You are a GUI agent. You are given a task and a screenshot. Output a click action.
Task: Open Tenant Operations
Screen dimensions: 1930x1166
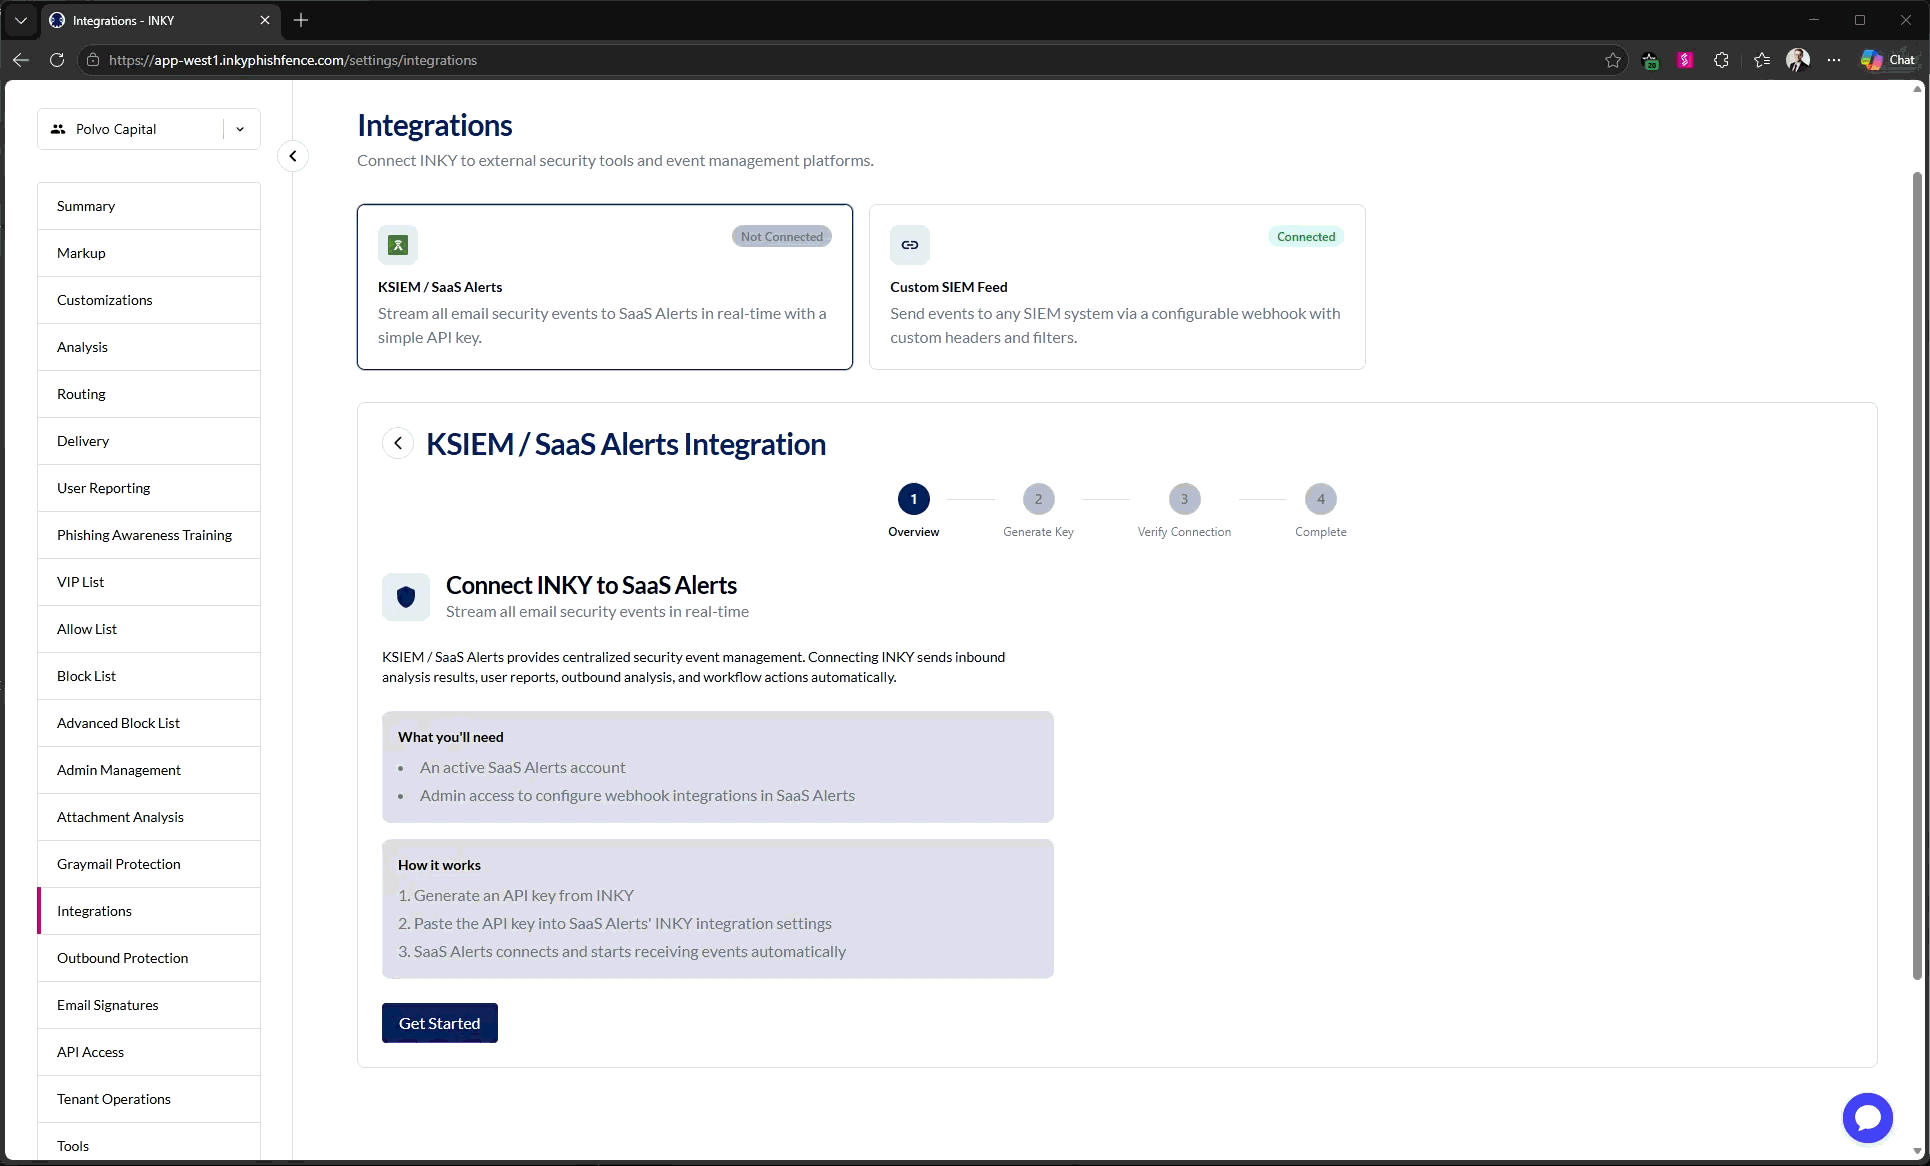pos(149,1099)
